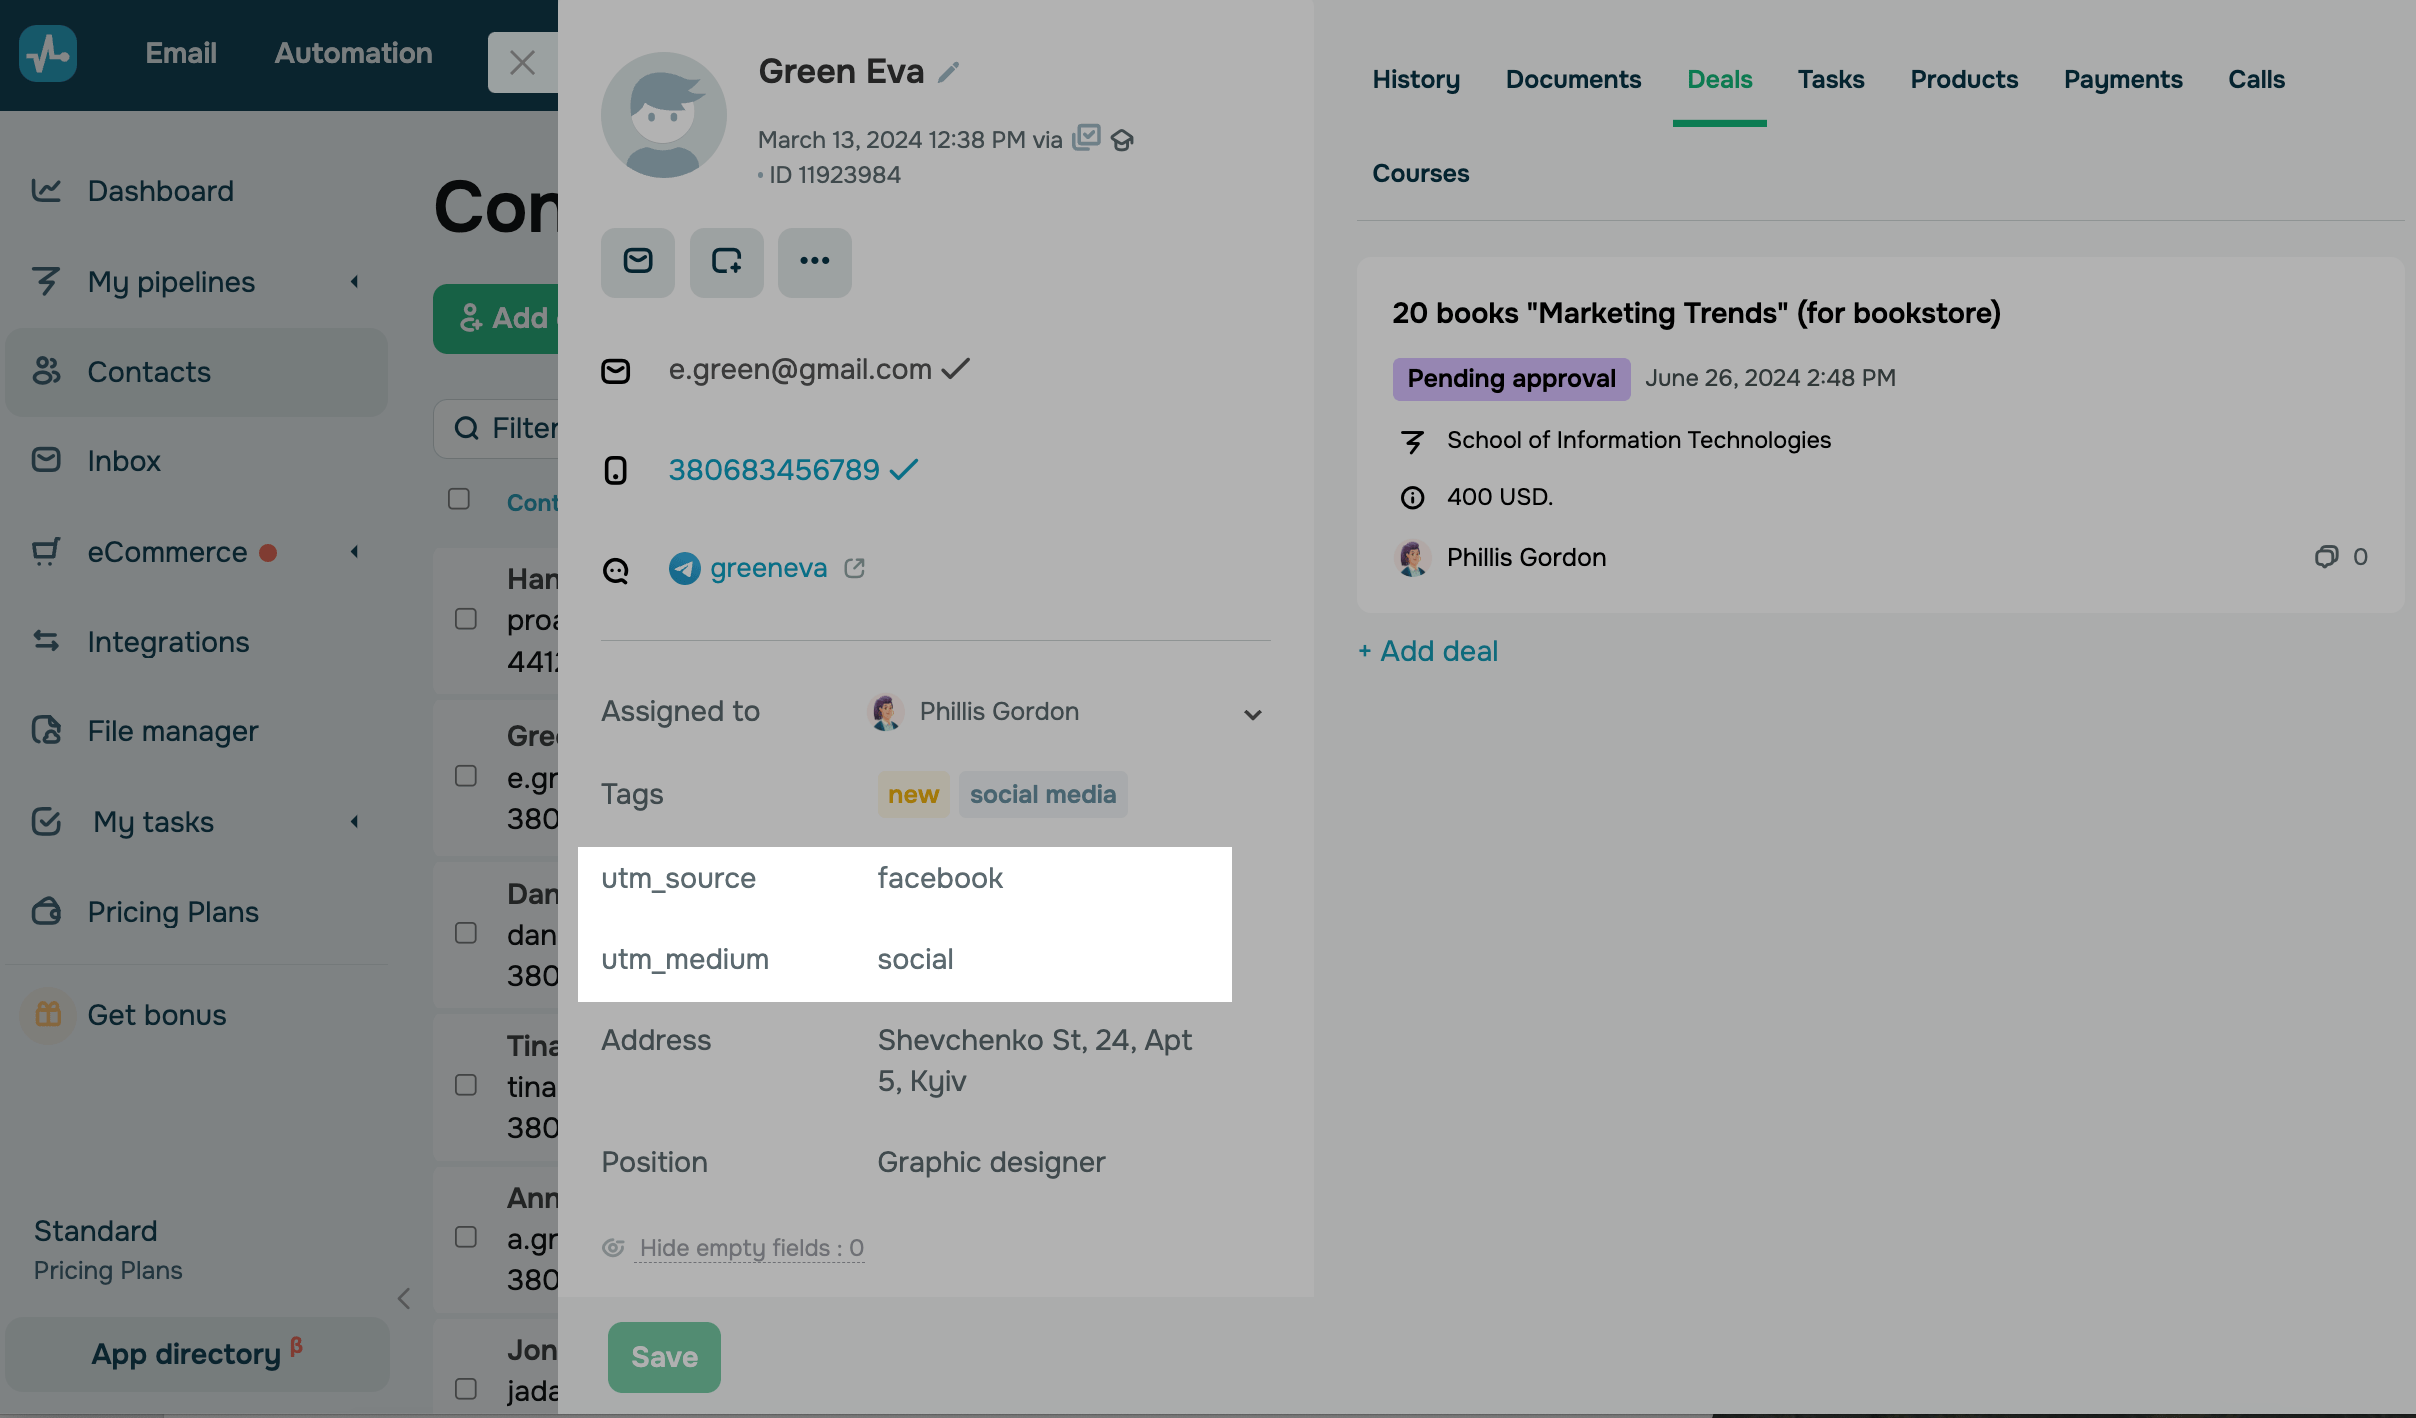Expand the eCommerce submenu arrow

[x=354, y=552]
